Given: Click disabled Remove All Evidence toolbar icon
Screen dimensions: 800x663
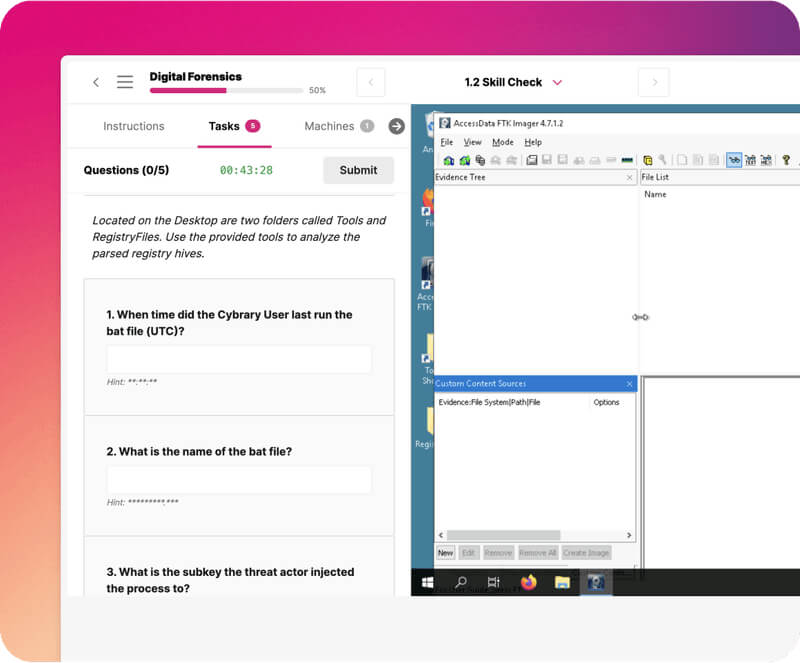Looking at the screenshot, I should (511, 160).
